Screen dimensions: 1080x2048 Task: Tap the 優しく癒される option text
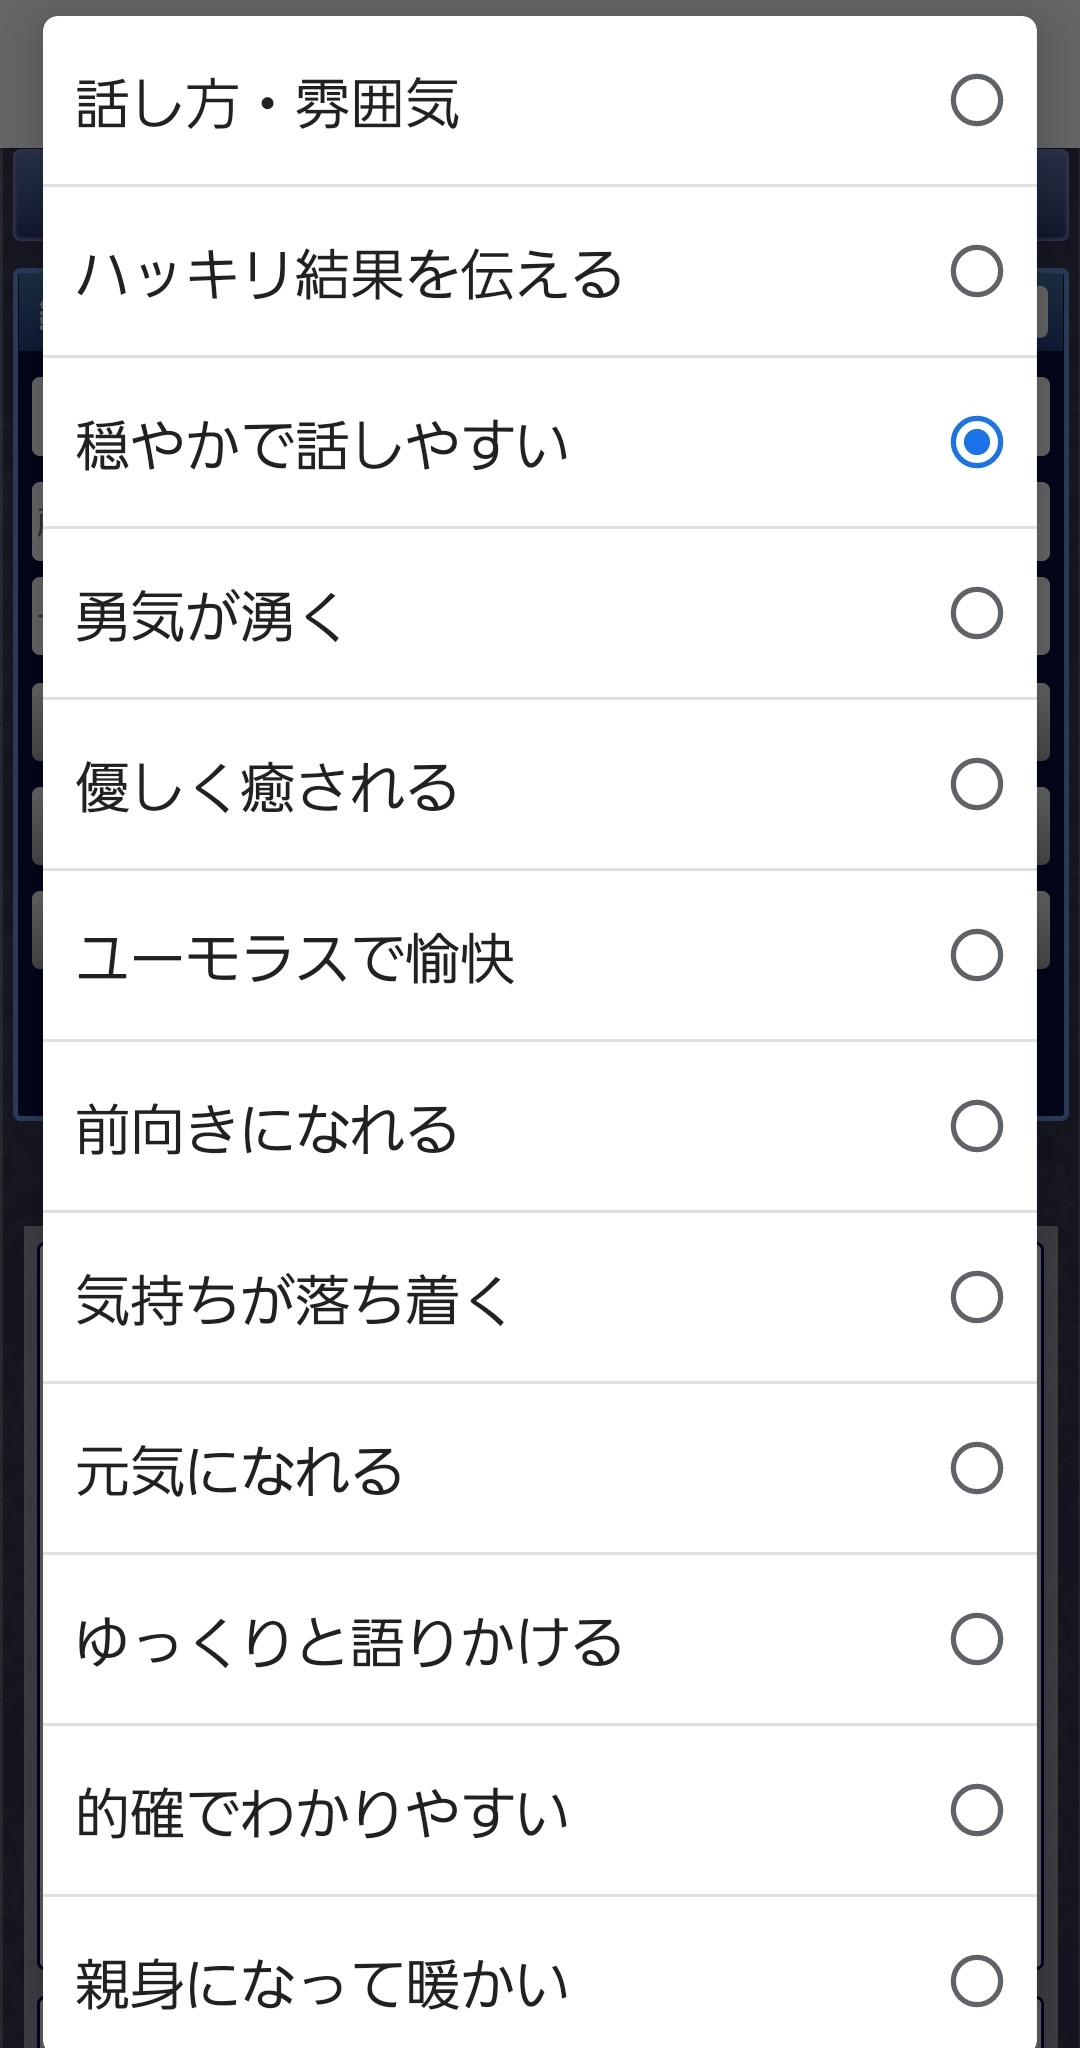pos(266,788)
